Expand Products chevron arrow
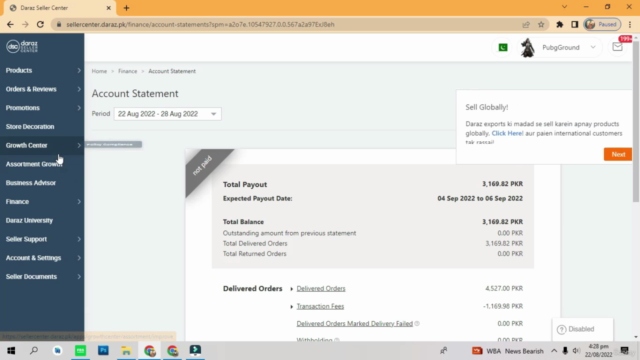Viewport: 640px width, 360px height. pos(79,70)
